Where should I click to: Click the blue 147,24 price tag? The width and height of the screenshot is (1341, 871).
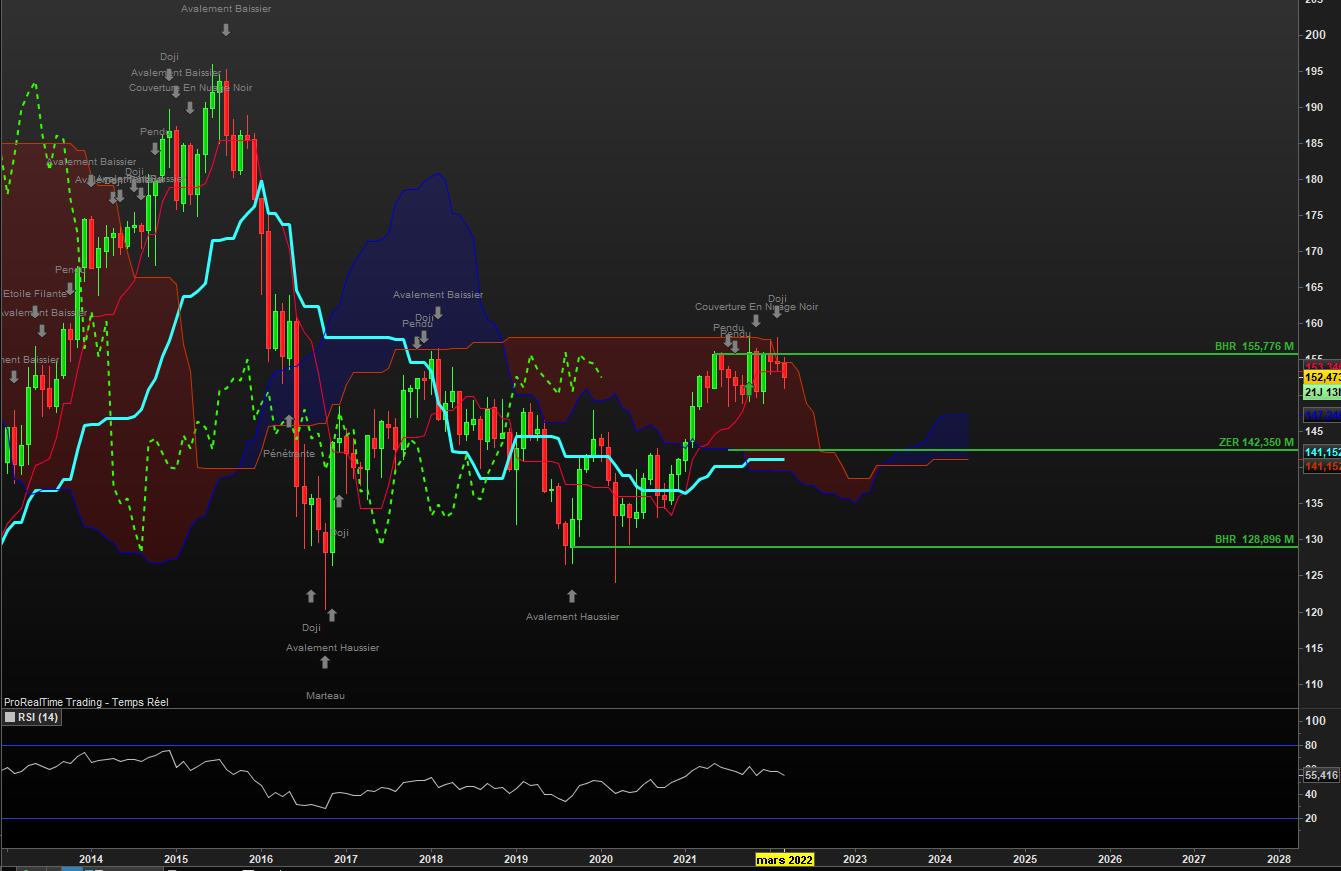click(x=1321, y=414)
